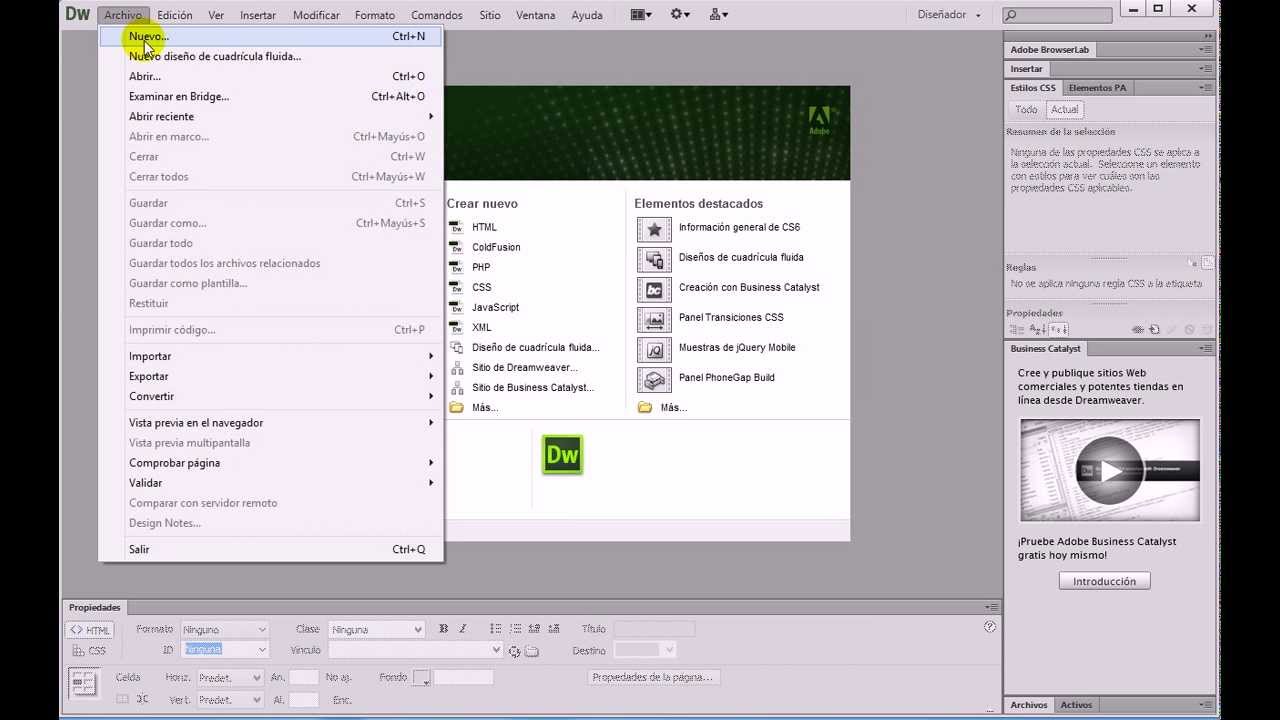1280x720 pixels.
Task: Open the Formato dropdown in Propiedades
Action: tap(225, 630)
